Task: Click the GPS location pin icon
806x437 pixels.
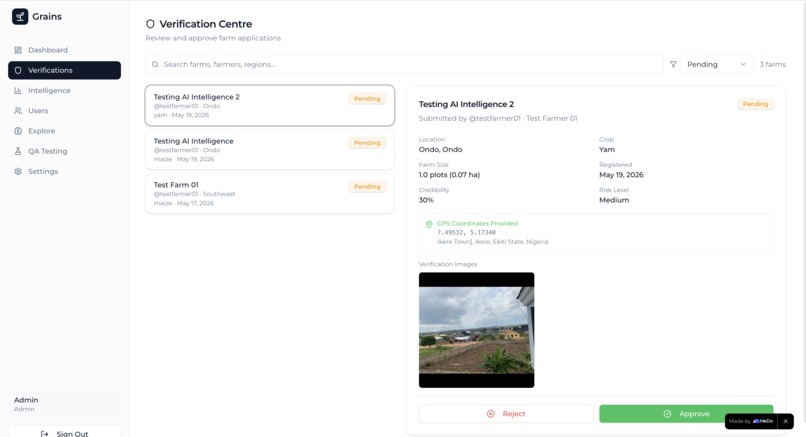Action: [429, 224]
